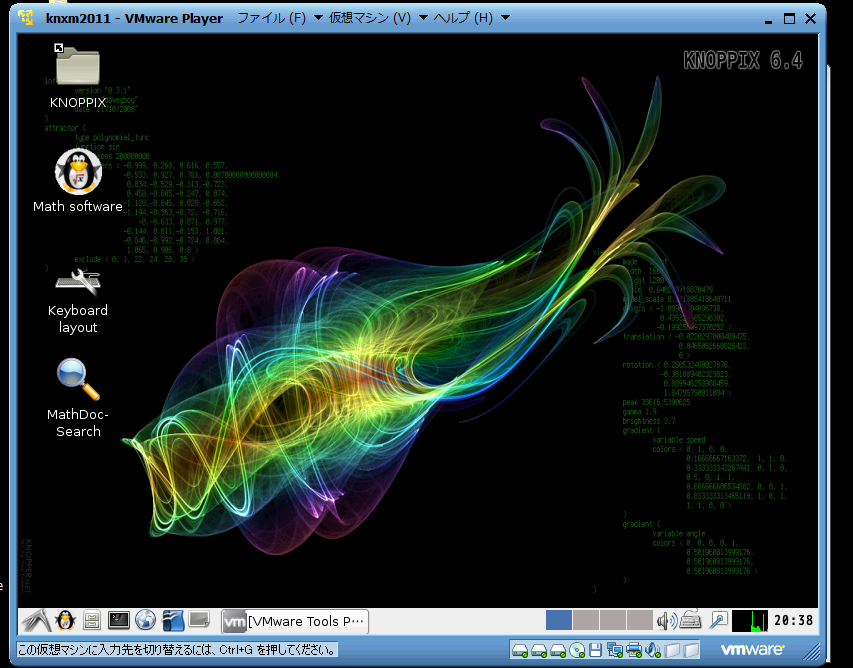The width and height of the screenshot is (853, 668).
Task: Open the MathDoc-Search magnifier icon
Action: point(78,379)
